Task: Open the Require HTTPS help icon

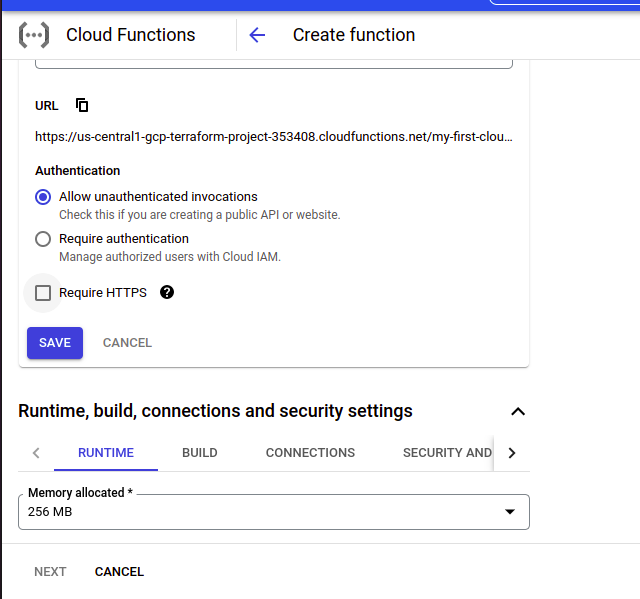Action: click(167, 292)
